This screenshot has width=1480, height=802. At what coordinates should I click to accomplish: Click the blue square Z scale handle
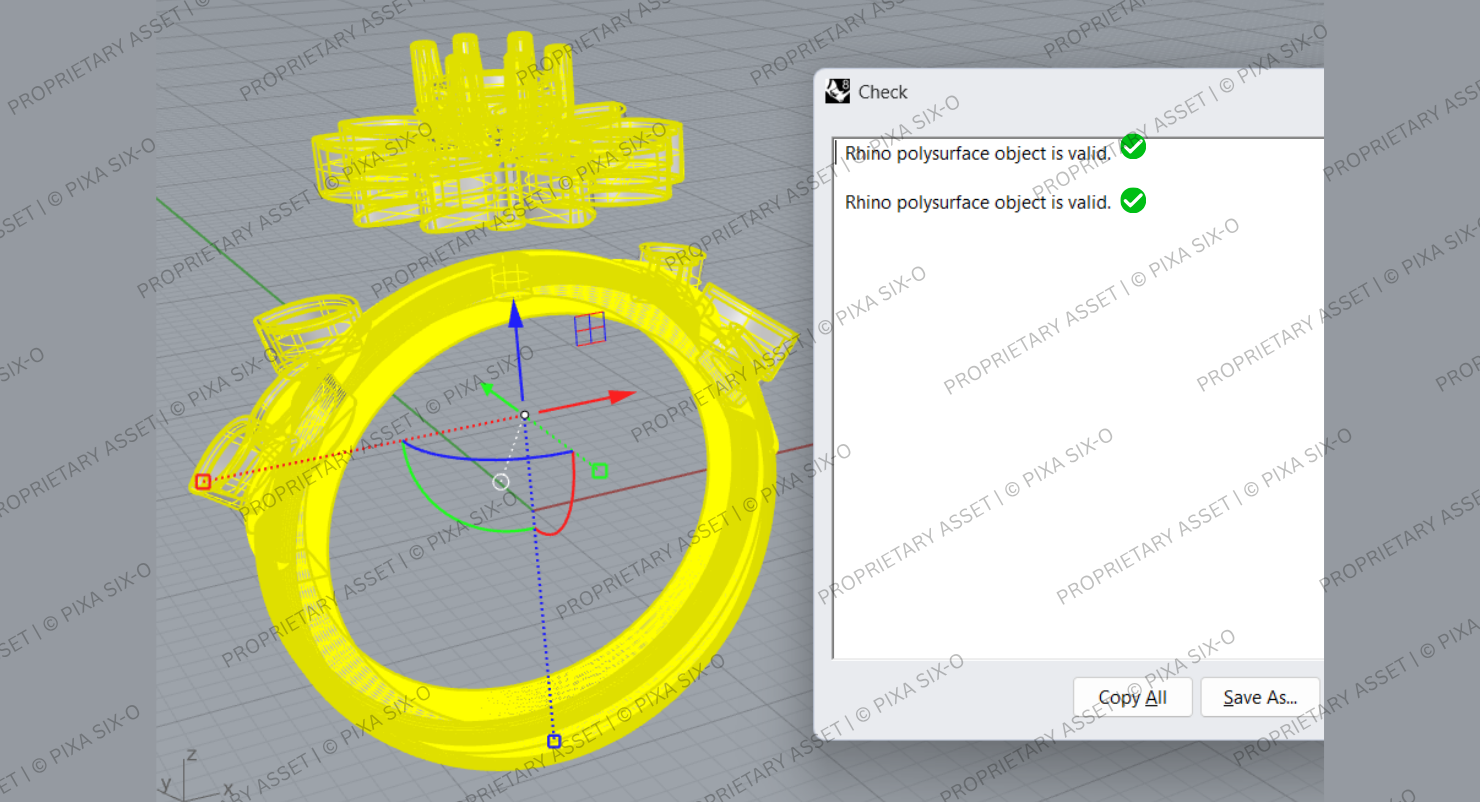tap(554, 741)
